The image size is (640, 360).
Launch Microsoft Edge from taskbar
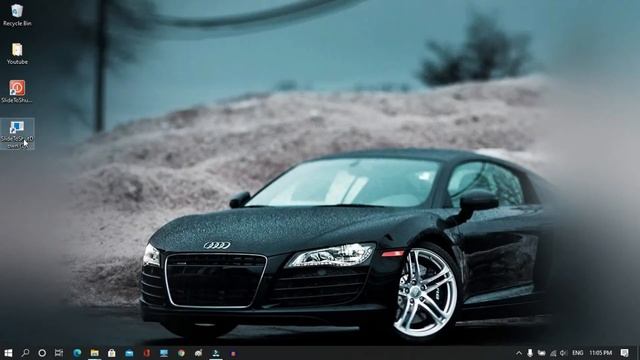(x=77, y=353)
